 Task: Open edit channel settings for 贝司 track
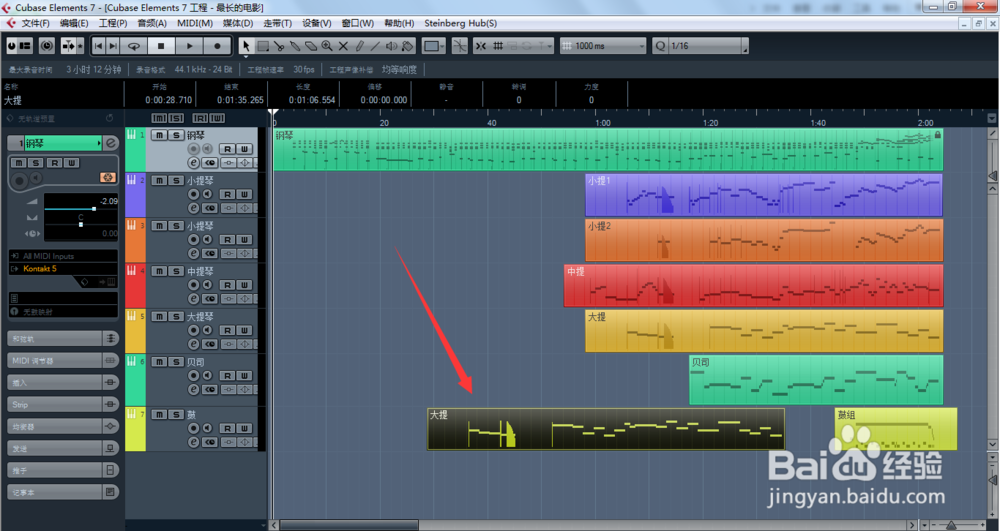(194, 389)
